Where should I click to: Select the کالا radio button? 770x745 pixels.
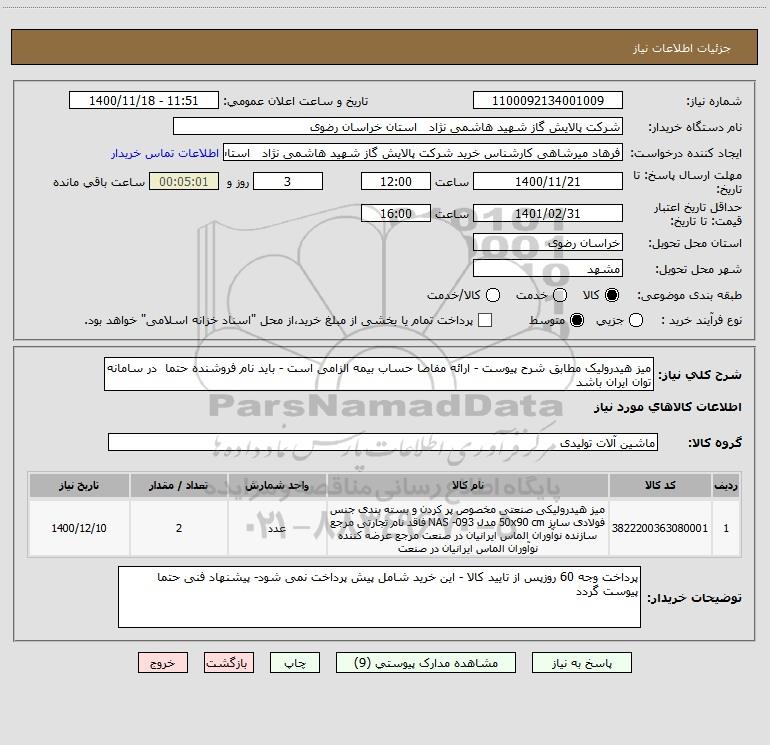[612, 295]
